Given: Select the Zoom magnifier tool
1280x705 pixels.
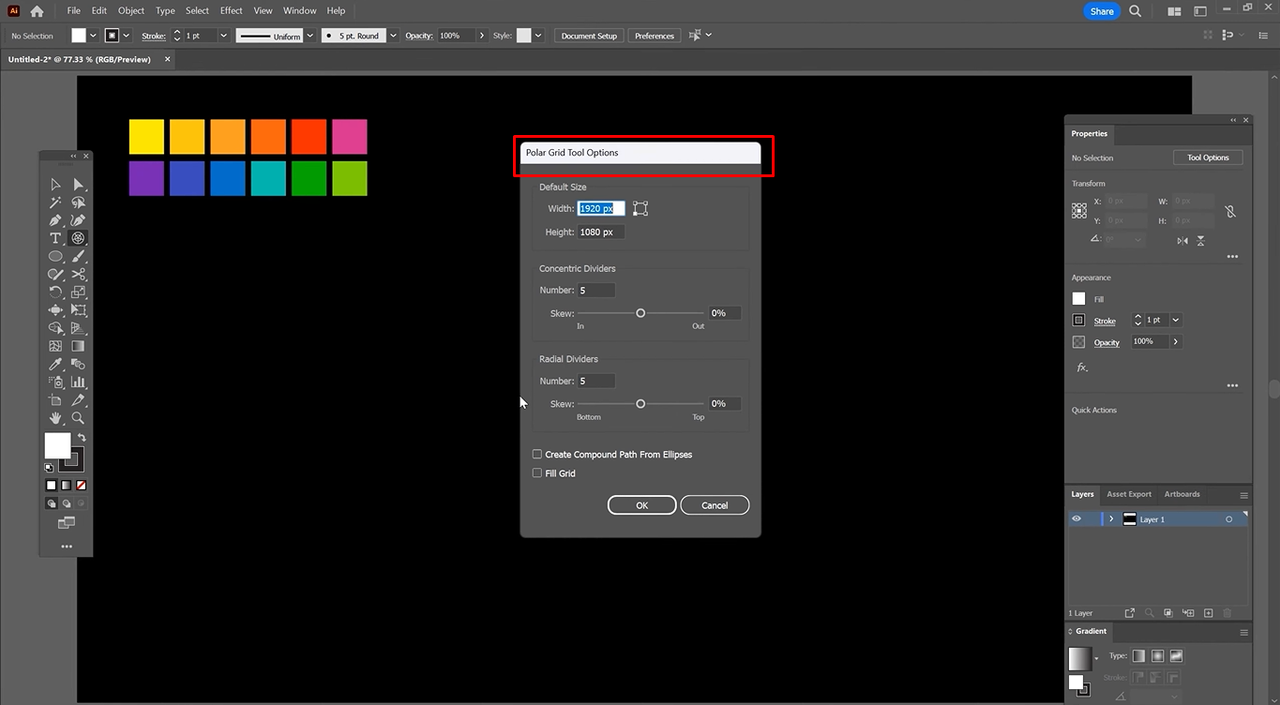Looking at the screenshot, I should 78,419.
